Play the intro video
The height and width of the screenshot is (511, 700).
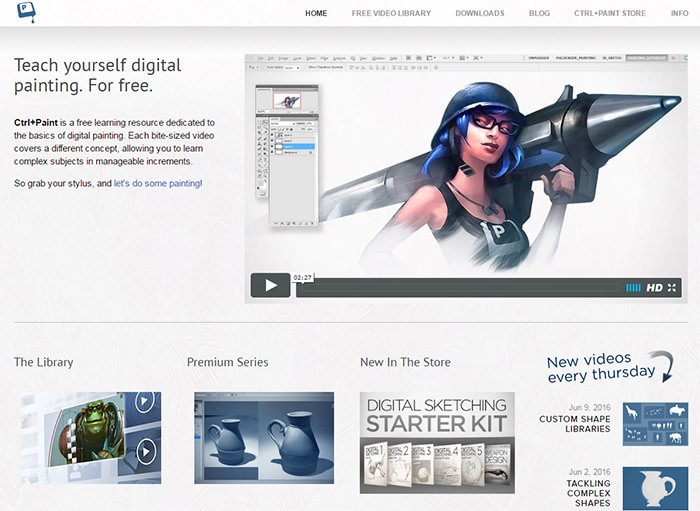(270, 285)
